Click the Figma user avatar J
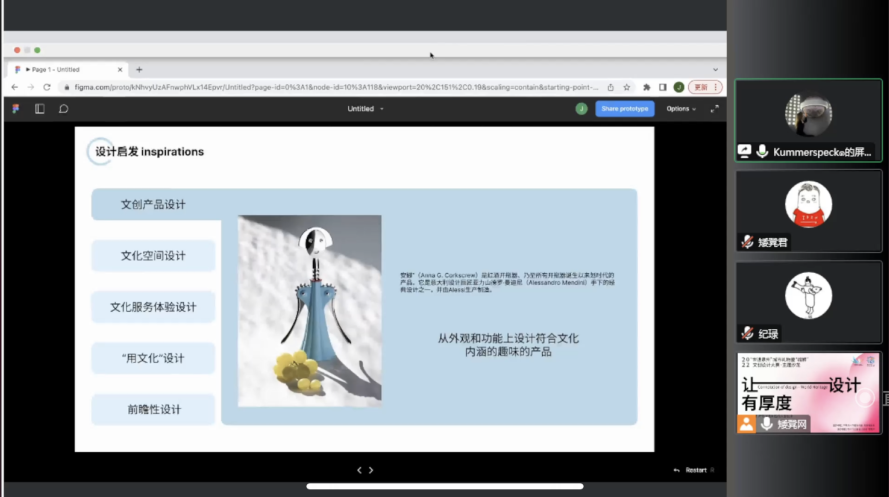This screenshot has height=497, width=889. (x=581, y=109)
